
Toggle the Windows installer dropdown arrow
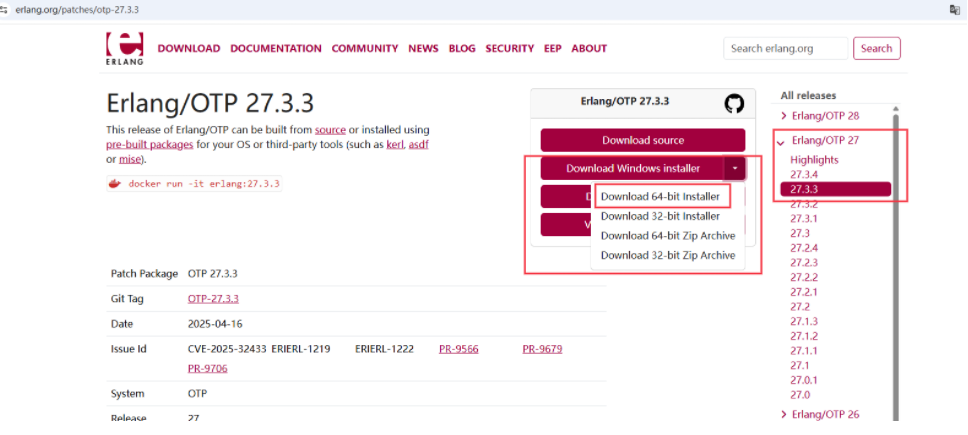735,168
